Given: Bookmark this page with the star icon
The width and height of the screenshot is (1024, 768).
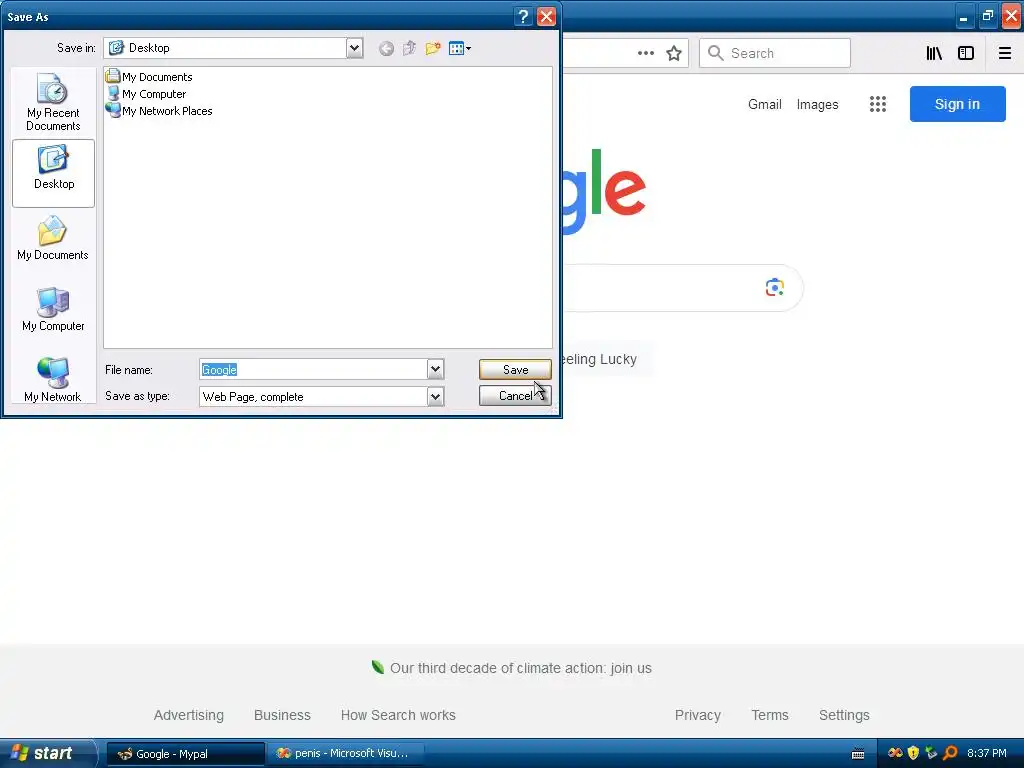Looking at the screenshot, I should (x=674, y=53).
